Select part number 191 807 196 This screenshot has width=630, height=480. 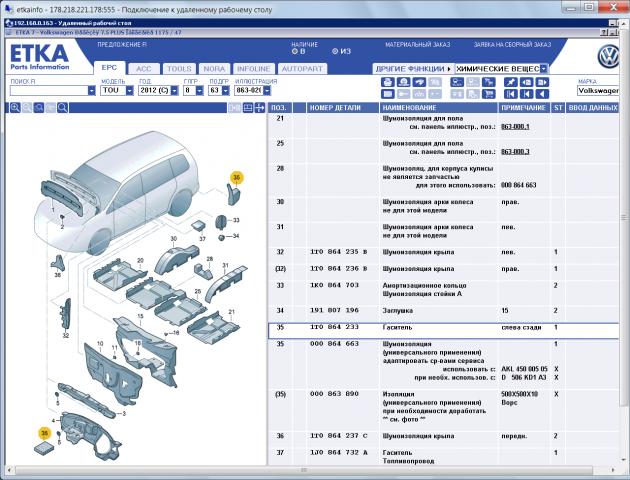(x=334, y=310)
